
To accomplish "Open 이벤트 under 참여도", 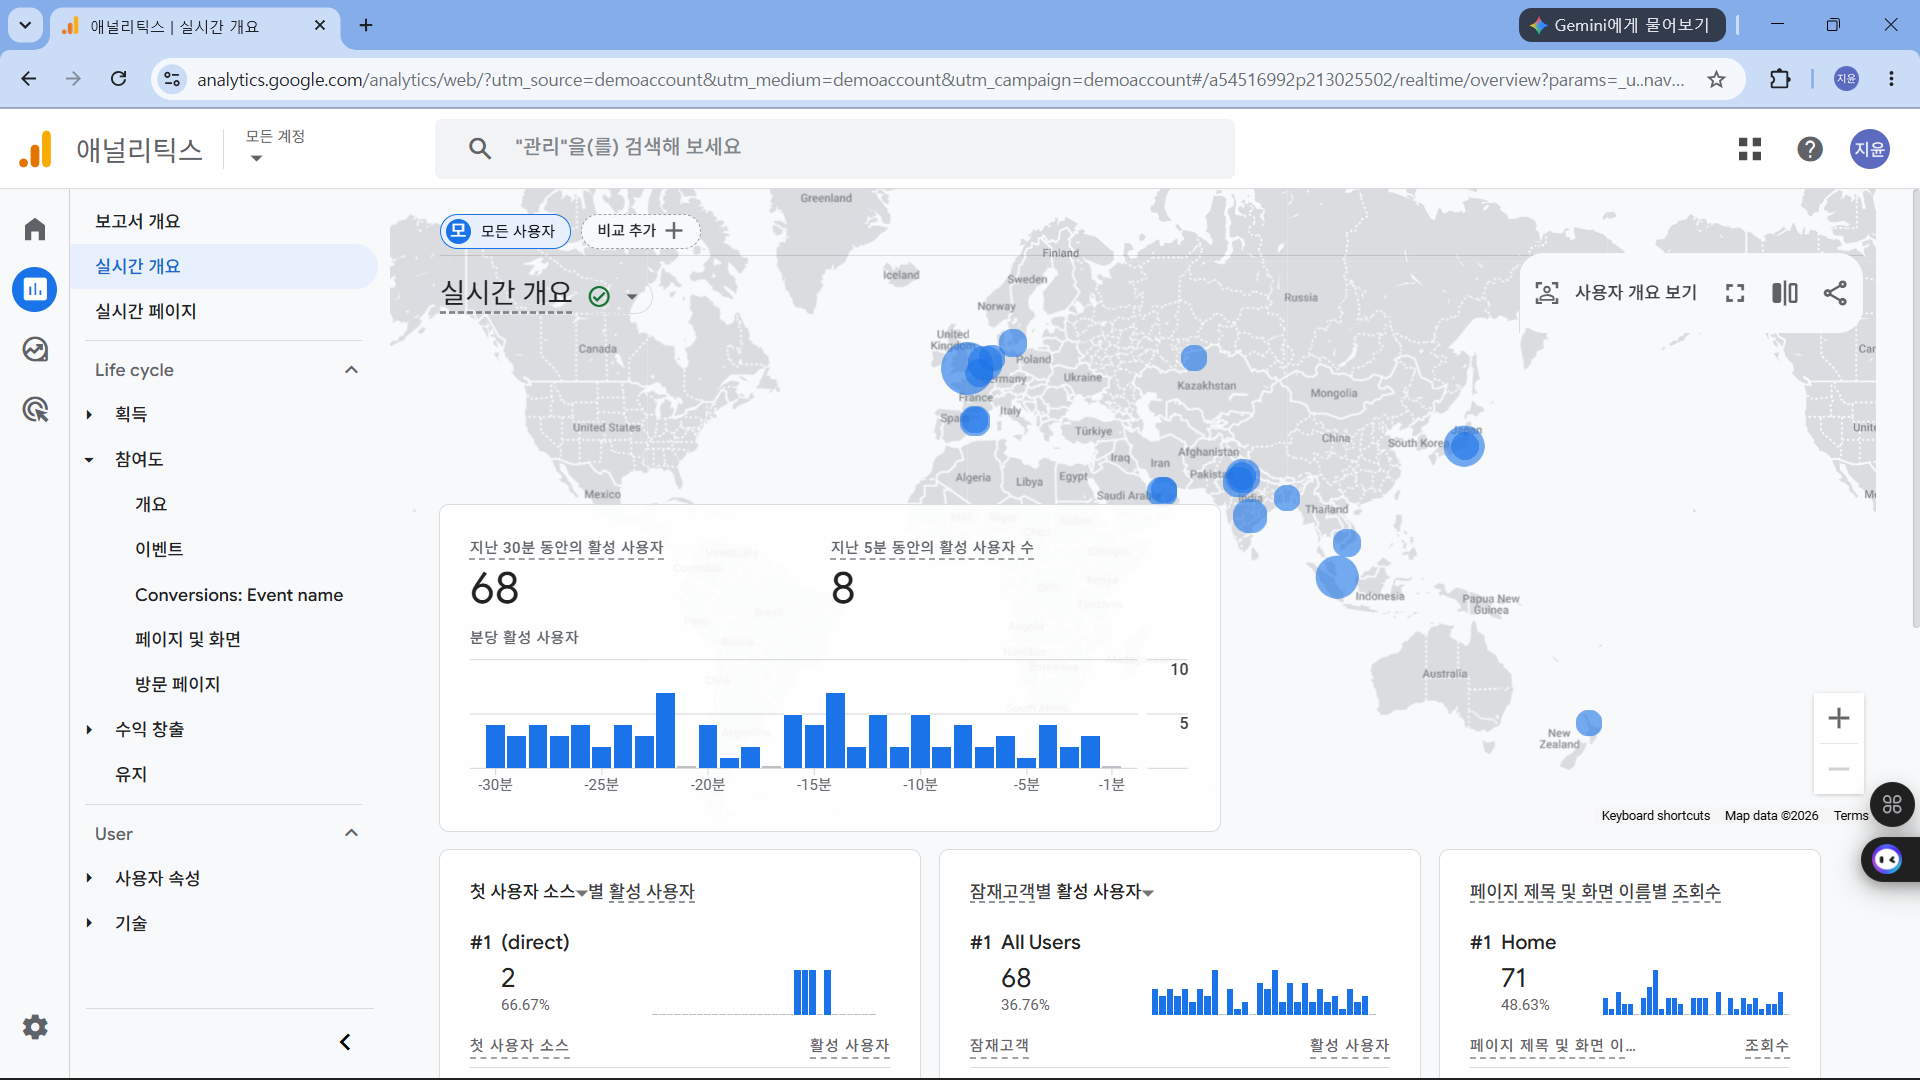I will [159, 549].
